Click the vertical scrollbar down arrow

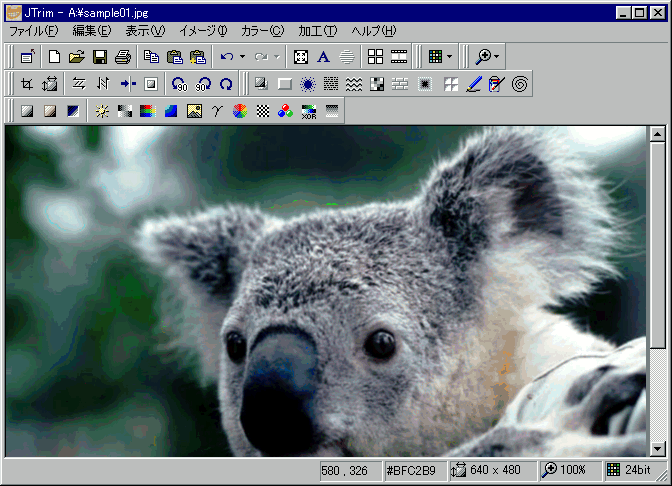pyautogui.click(x=657, y=449)
